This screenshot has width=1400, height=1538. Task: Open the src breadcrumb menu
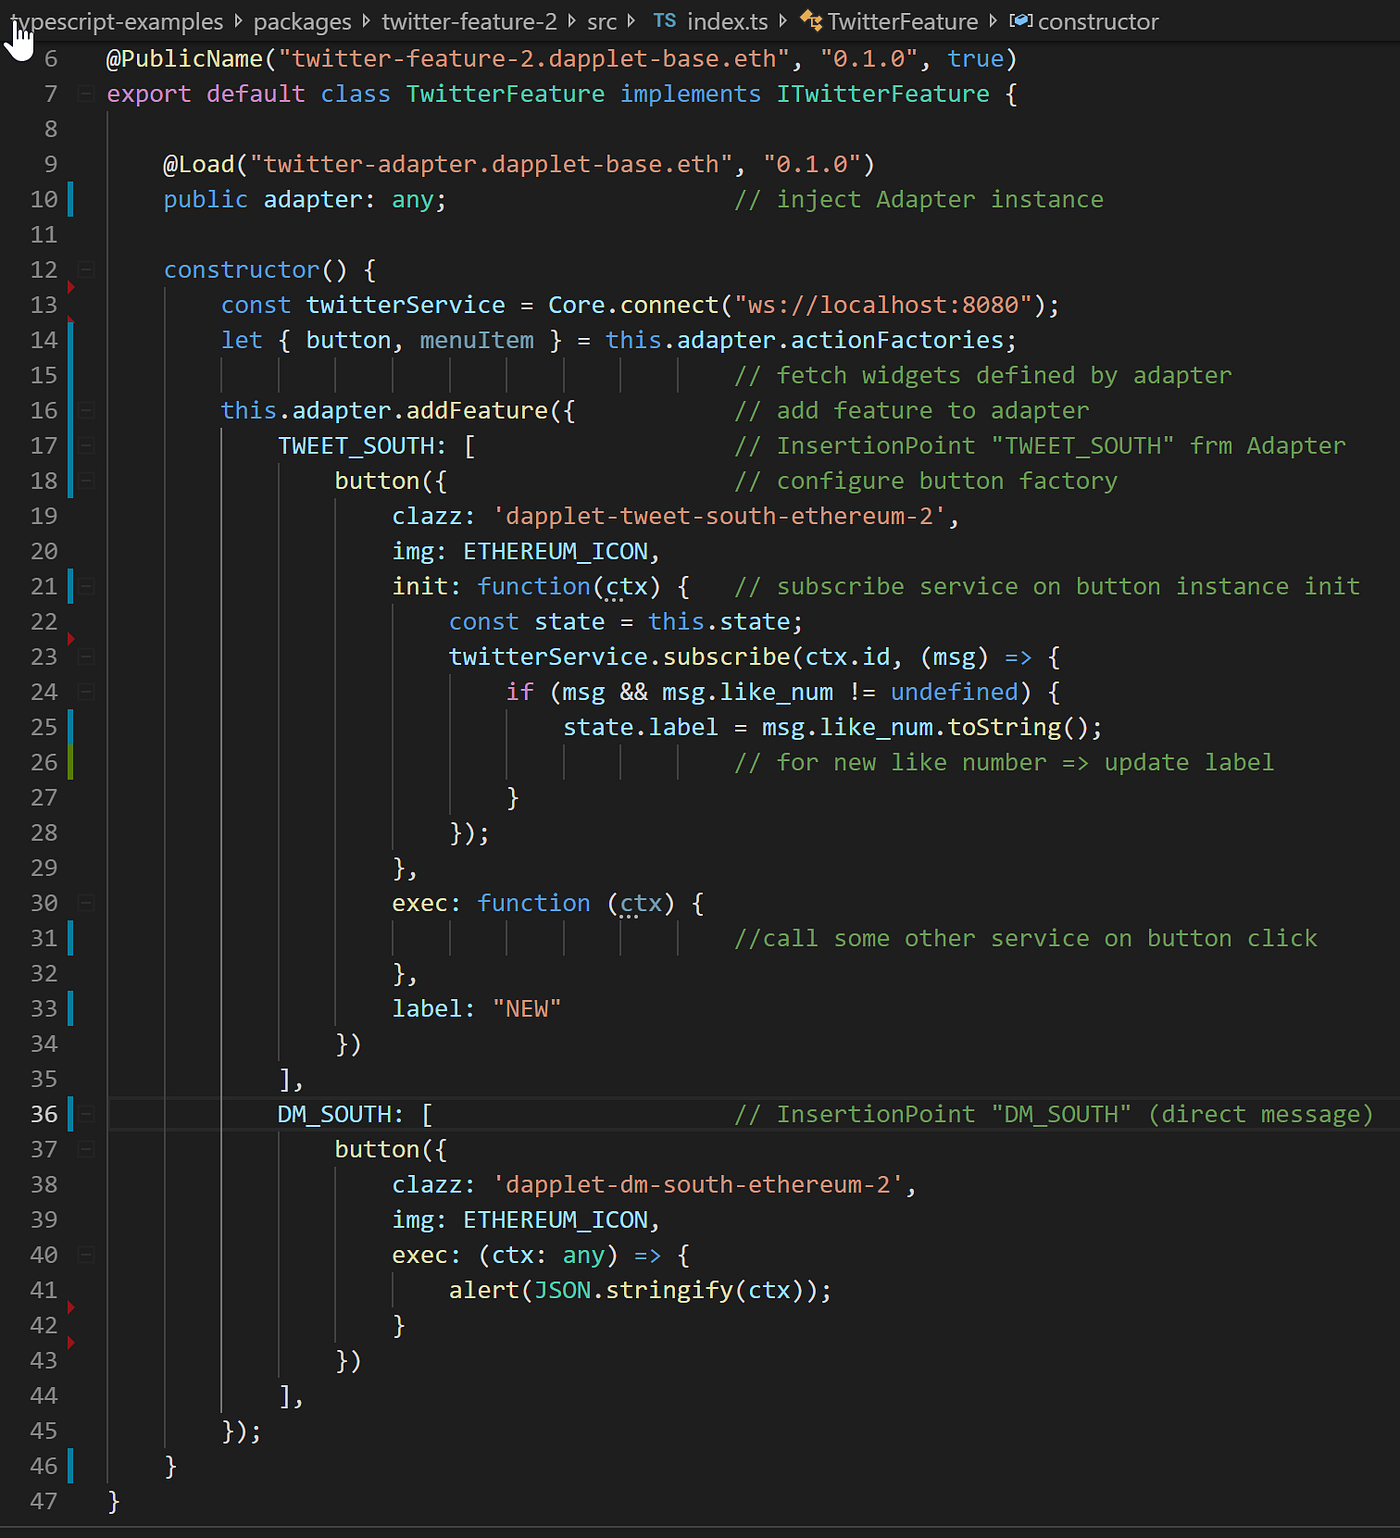[601, 21]
